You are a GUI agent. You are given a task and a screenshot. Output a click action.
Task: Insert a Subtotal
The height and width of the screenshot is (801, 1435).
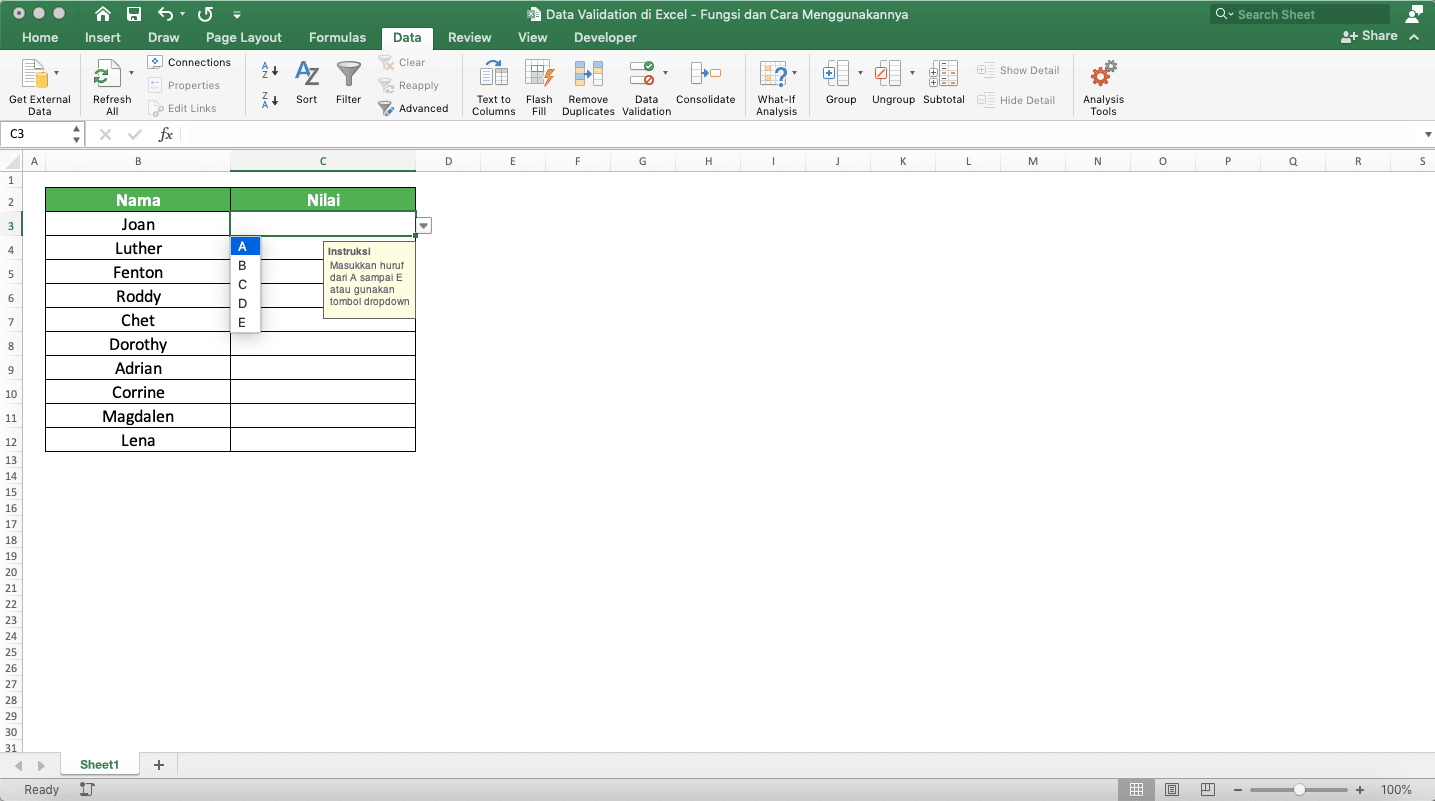tap(943, 82)
